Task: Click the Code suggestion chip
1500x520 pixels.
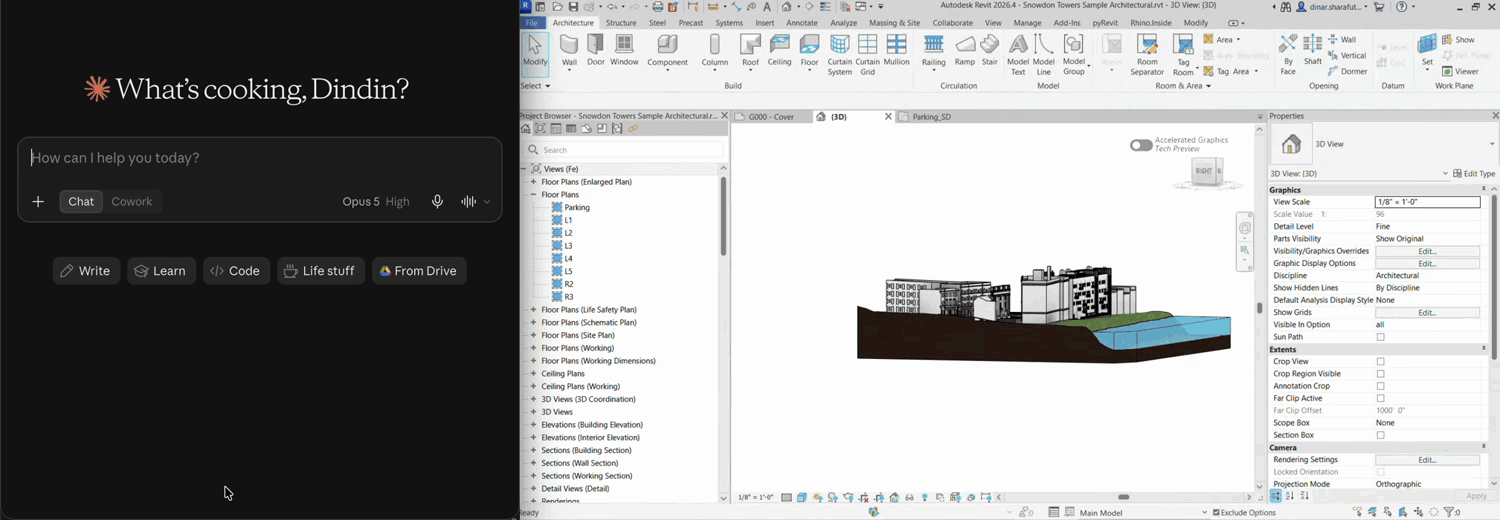Action: 236,271
